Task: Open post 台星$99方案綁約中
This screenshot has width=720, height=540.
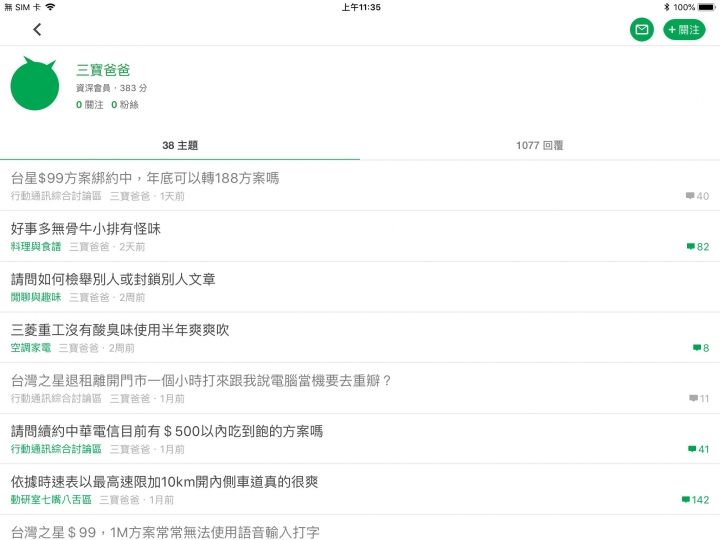Action: coord(360,186)
